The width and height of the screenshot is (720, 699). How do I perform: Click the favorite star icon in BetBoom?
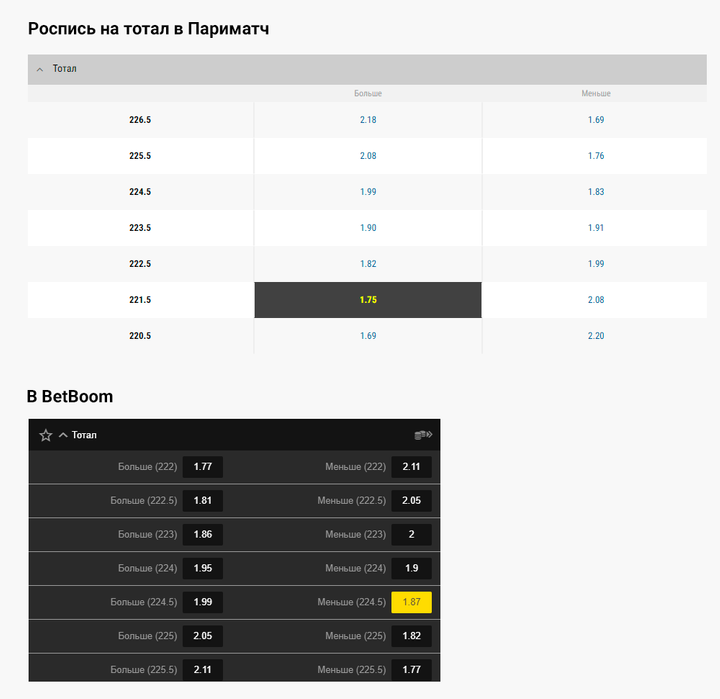click(45, 435)
